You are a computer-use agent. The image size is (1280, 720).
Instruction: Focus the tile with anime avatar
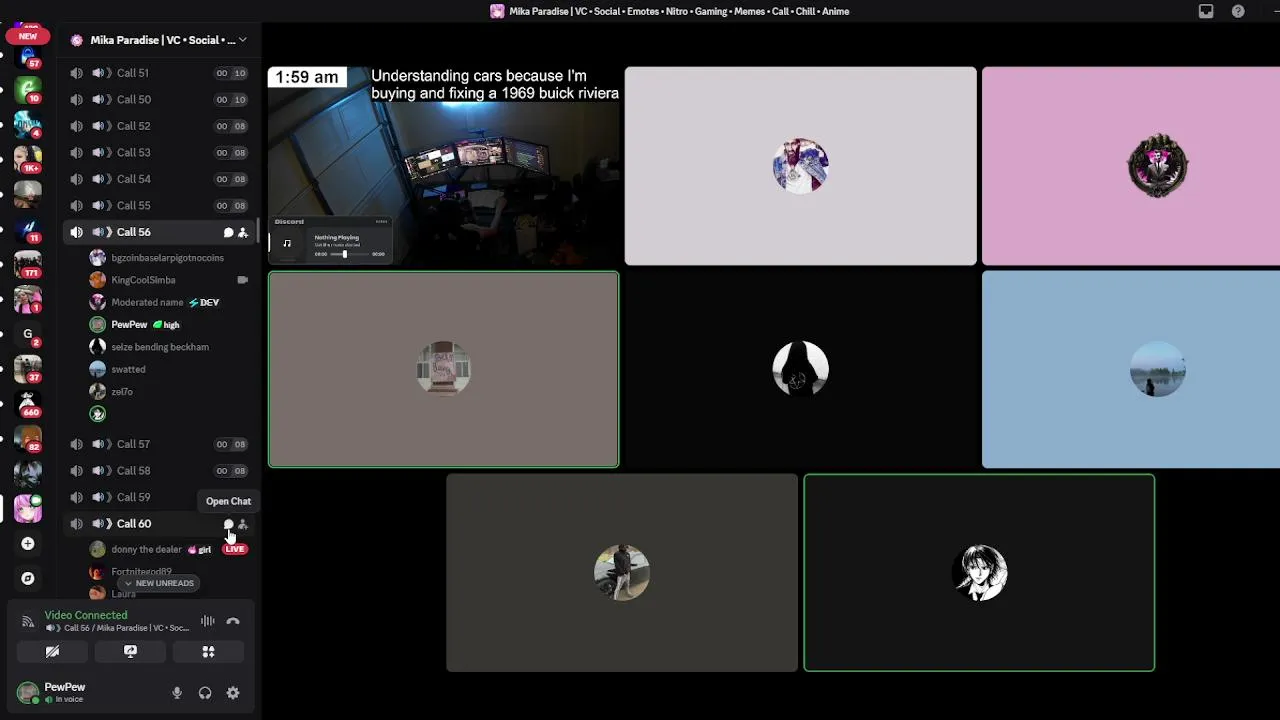[979, 573]
